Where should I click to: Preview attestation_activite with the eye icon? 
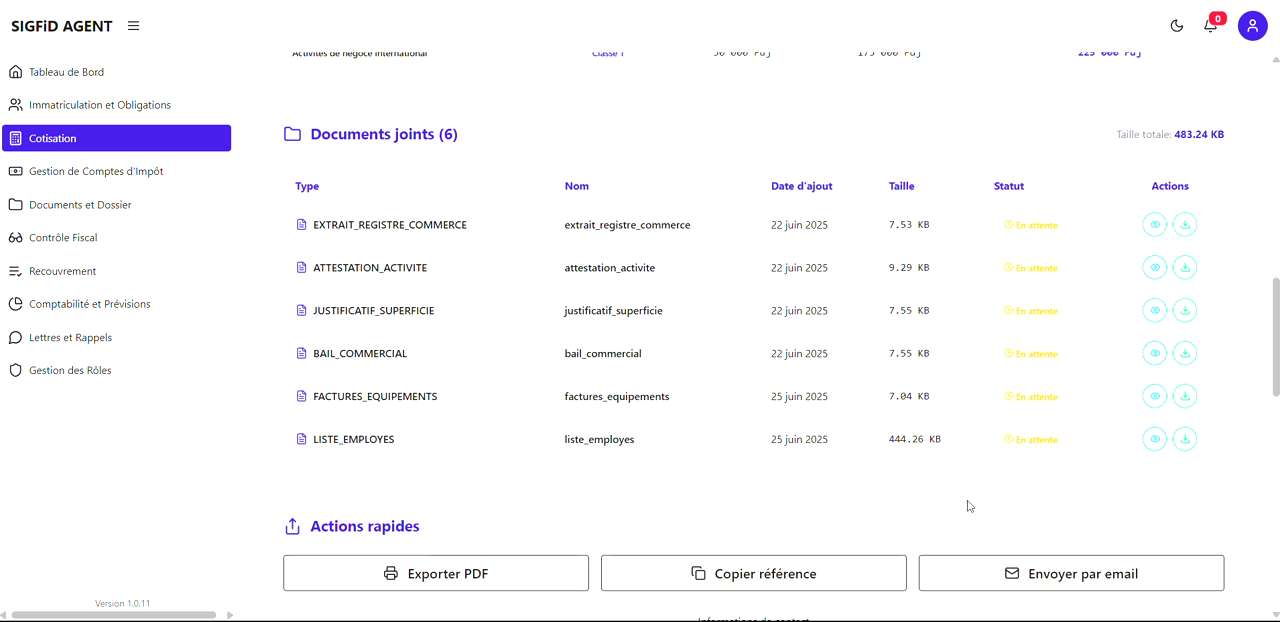click(x=1155, y=267)
